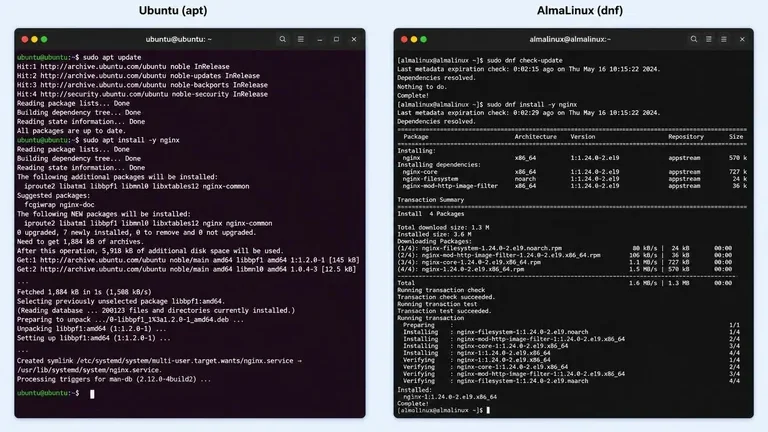Click the 'Hit:1' noble InRelease line
The height and width of the screenshot is (432, 768).
[x=123, y=67]
